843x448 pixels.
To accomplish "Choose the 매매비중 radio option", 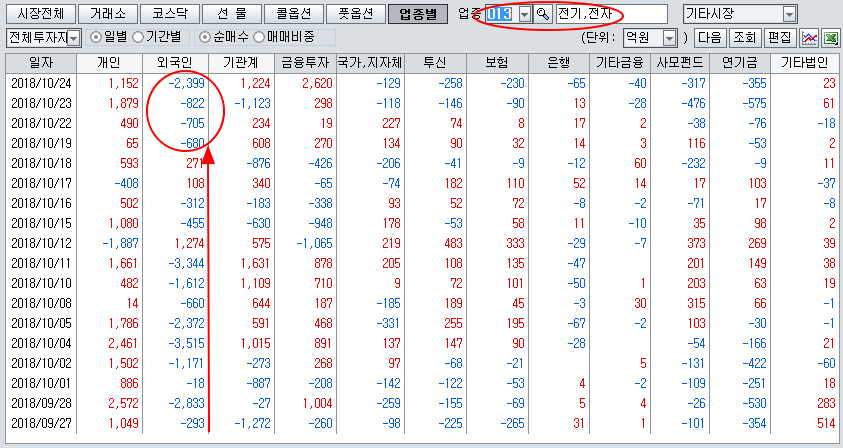I will [x=259, y=37].
